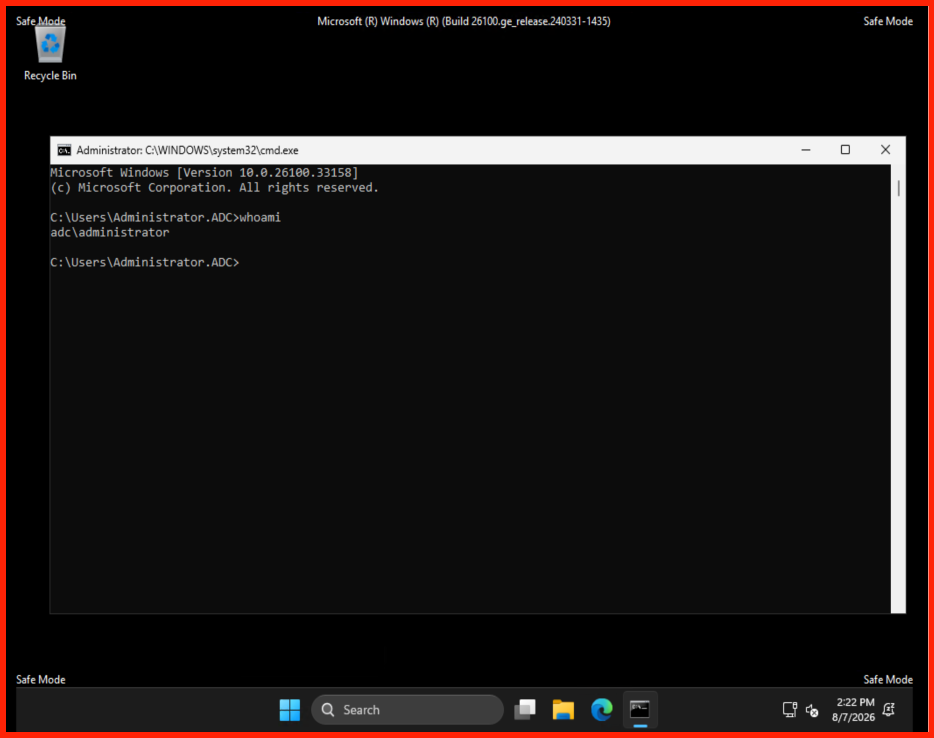Click the muted volume tray icon
This screenshot has width=934, height=738.
(x=811, y=710)
